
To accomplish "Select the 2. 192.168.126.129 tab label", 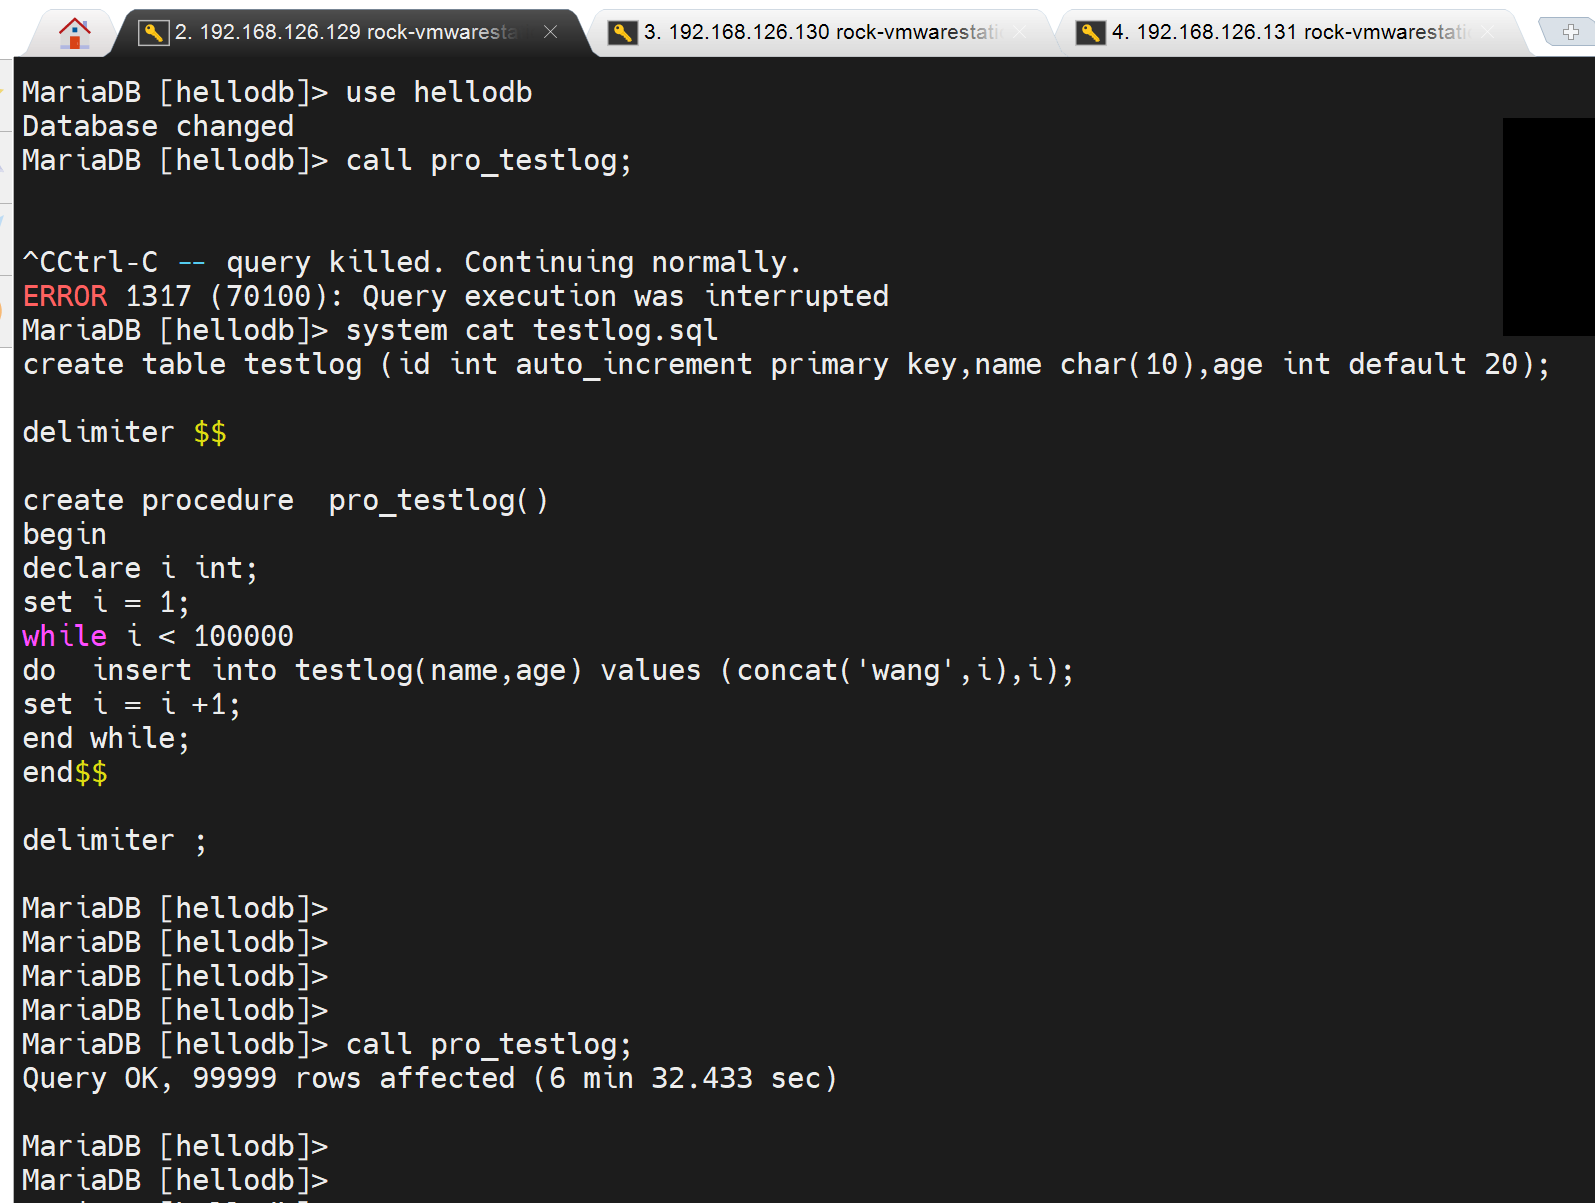I will click(346, 32).
